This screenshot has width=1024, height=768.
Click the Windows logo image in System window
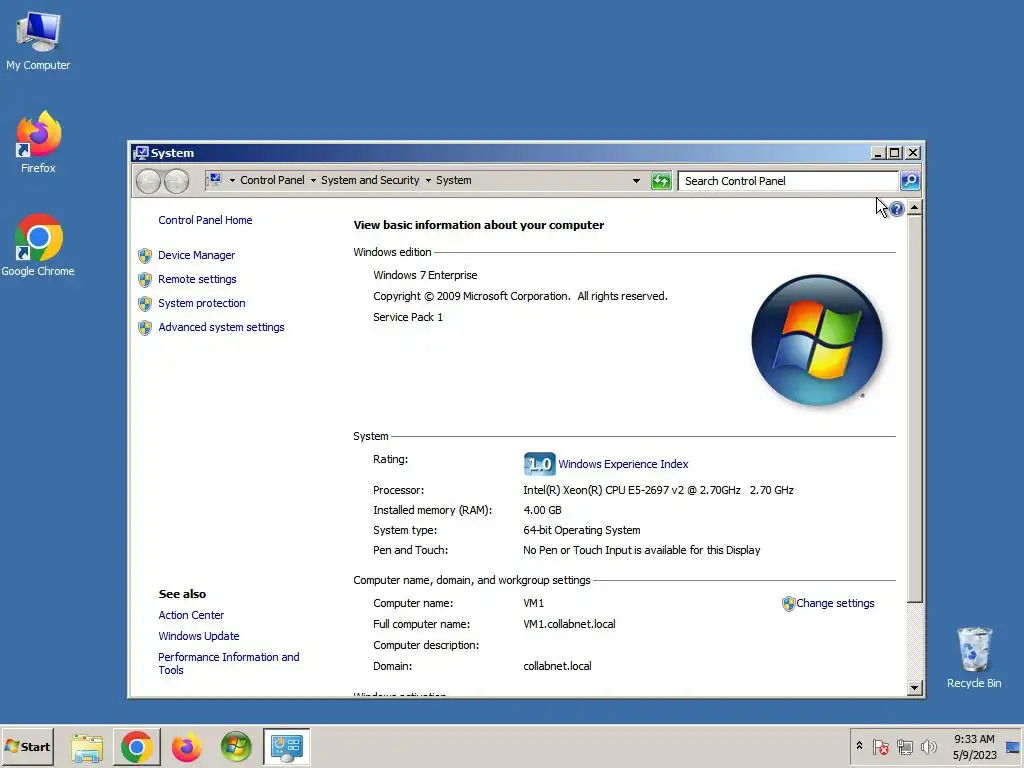[817, 340]
